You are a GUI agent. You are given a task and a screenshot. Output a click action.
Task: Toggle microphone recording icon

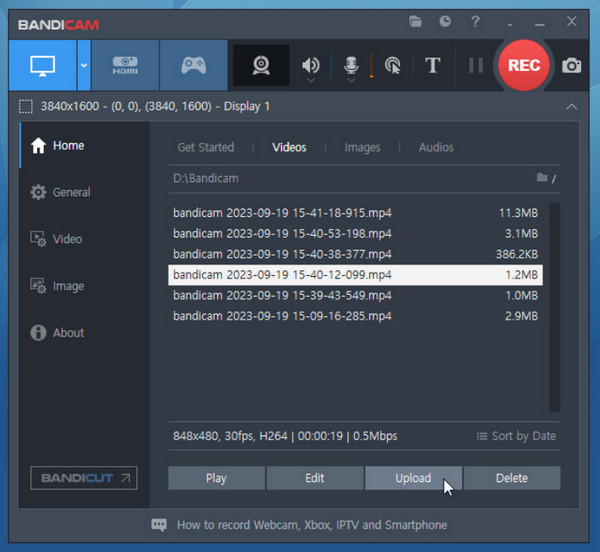(x=351, y=65)
